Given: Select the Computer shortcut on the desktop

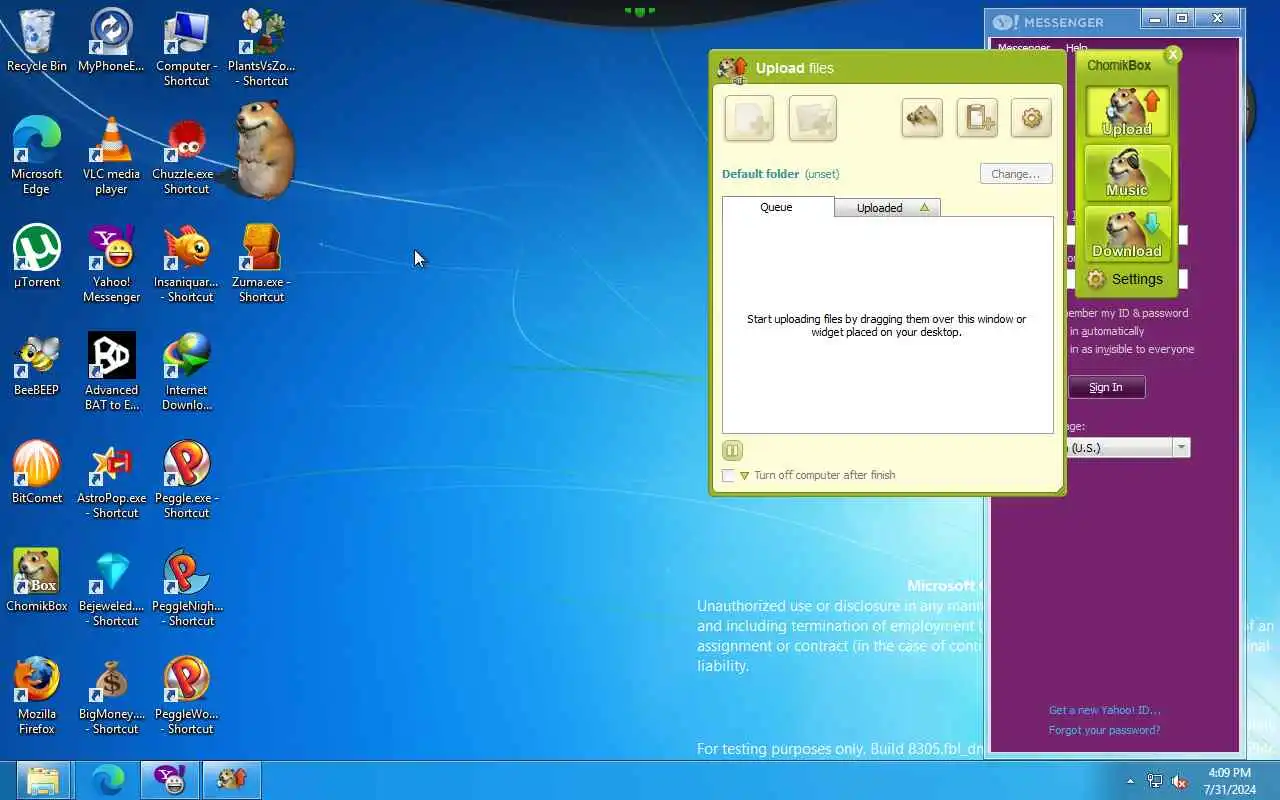Looking at the screenshot, I should (186, 48).
